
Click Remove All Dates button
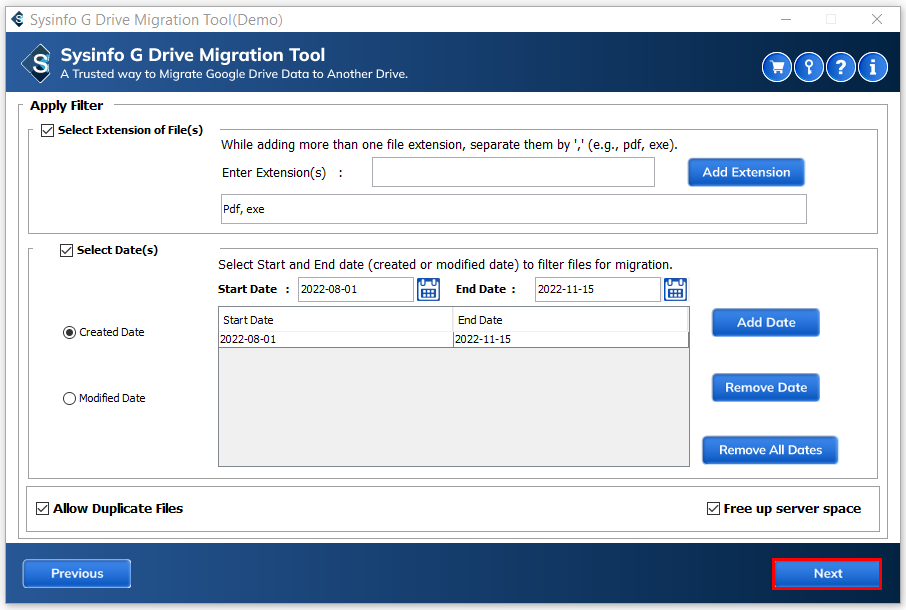(769, 450)
